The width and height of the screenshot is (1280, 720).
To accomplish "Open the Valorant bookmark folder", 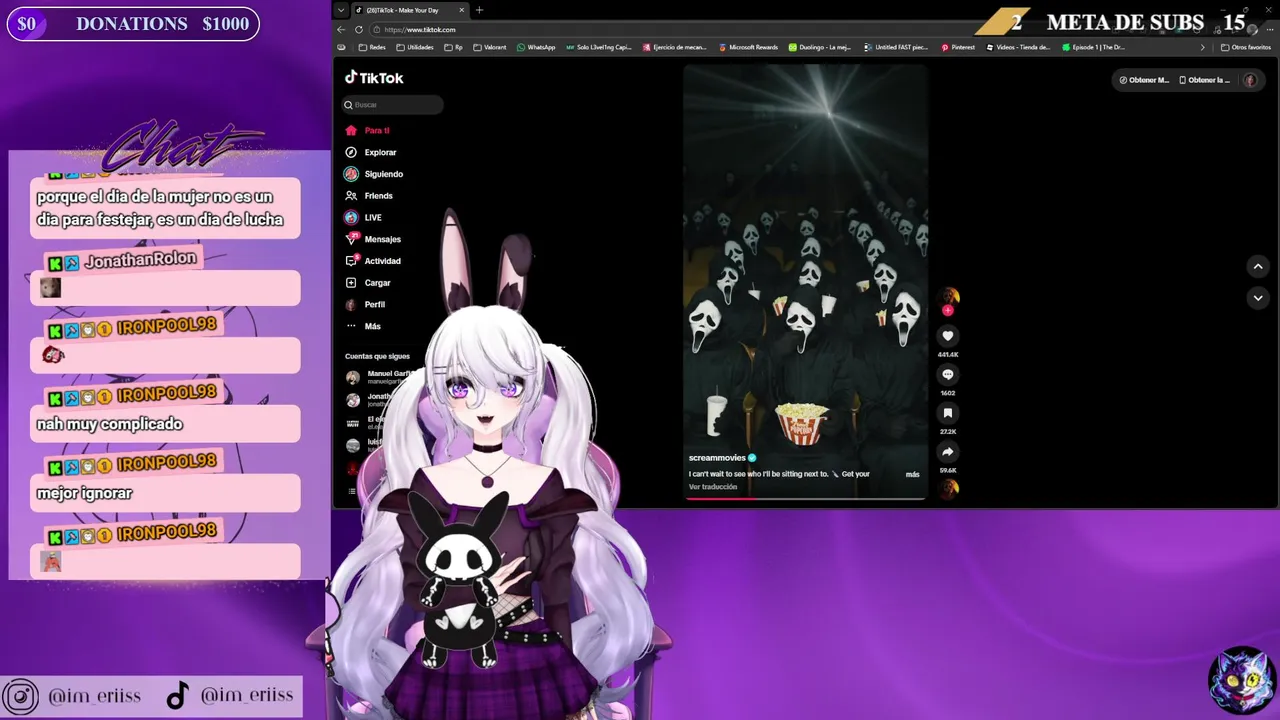I will tap(490, 47).
